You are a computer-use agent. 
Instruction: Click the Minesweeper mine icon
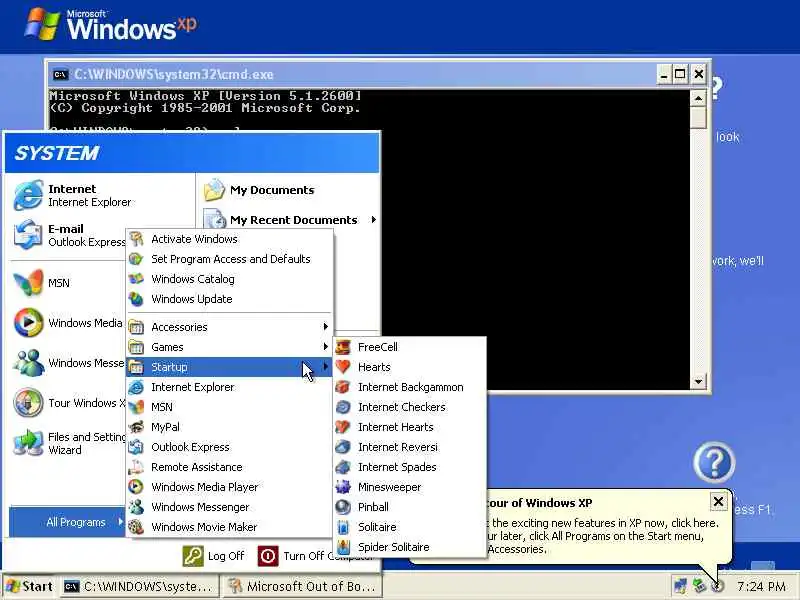point(343,487)
